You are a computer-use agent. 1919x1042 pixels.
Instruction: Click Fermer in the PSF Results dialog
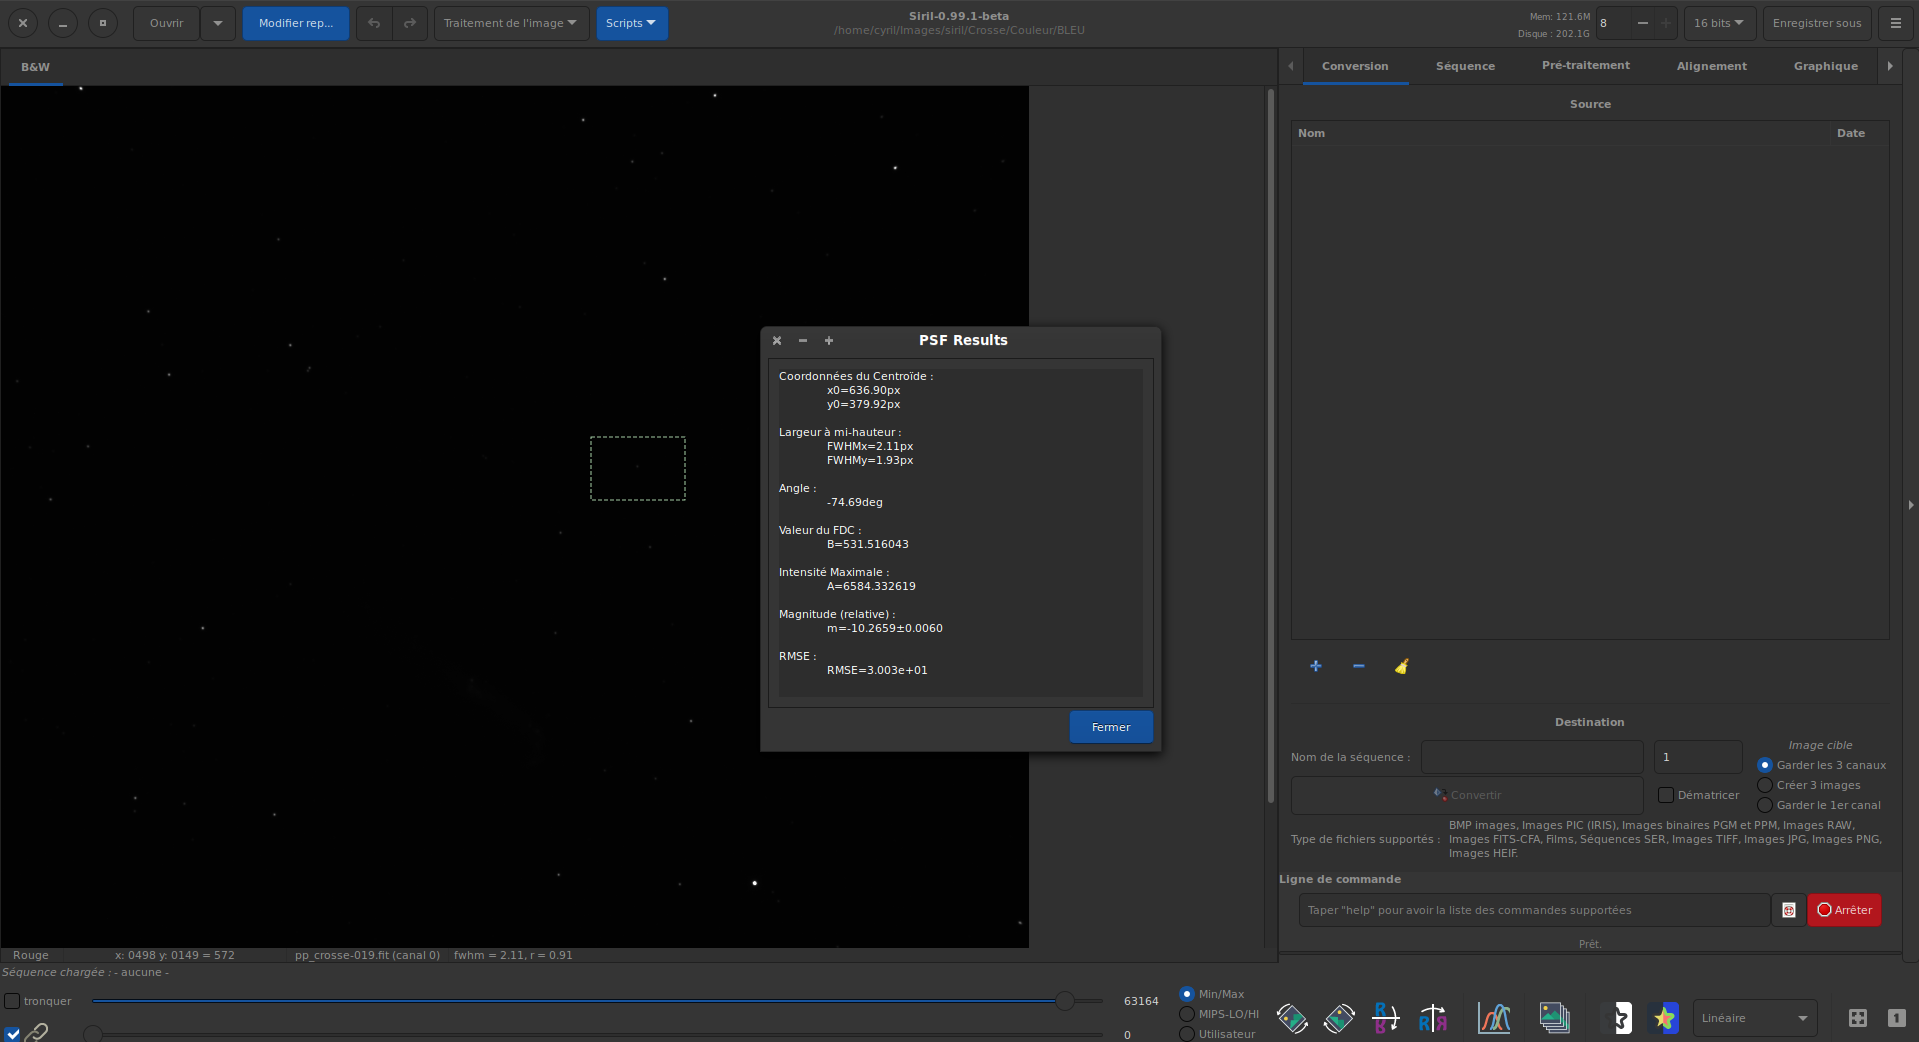(1110, 727)
